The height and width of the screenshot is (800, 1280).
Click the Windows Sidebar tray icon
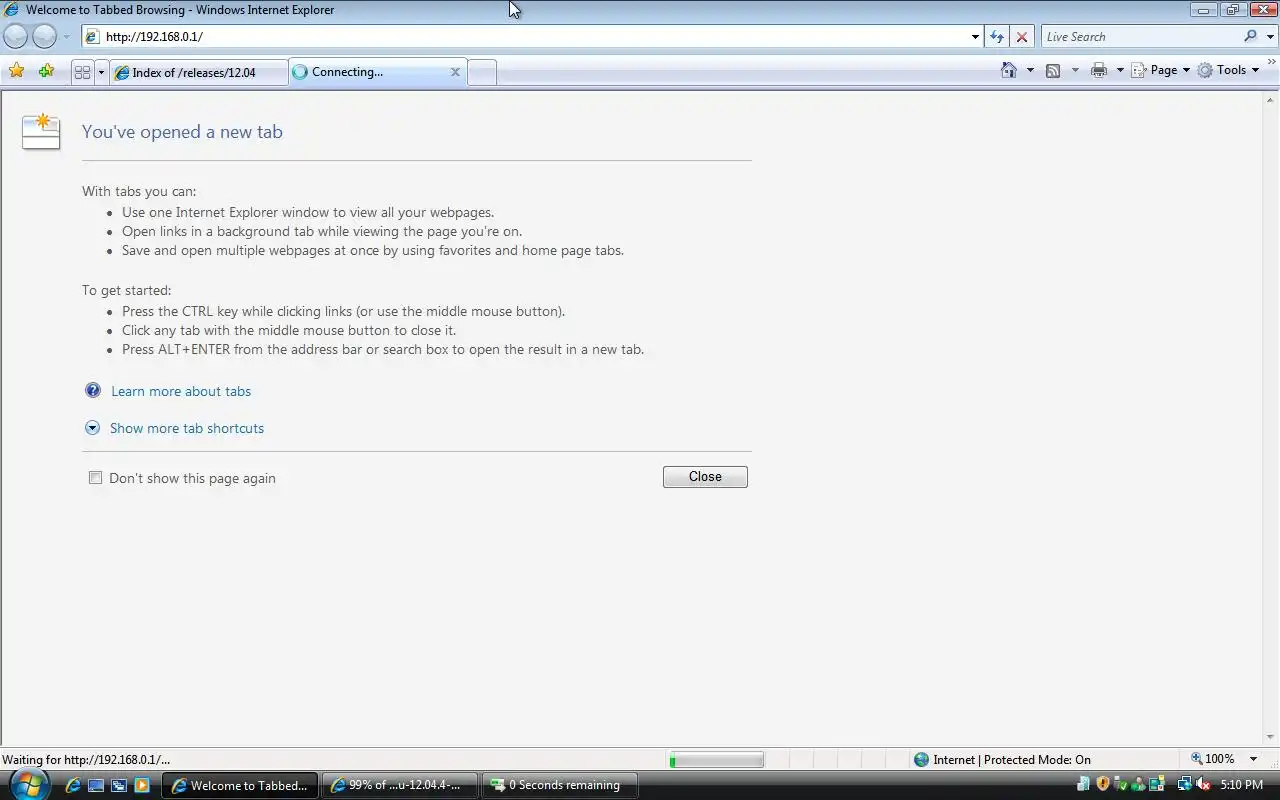pyautogui.click(x=1157, y=785)
